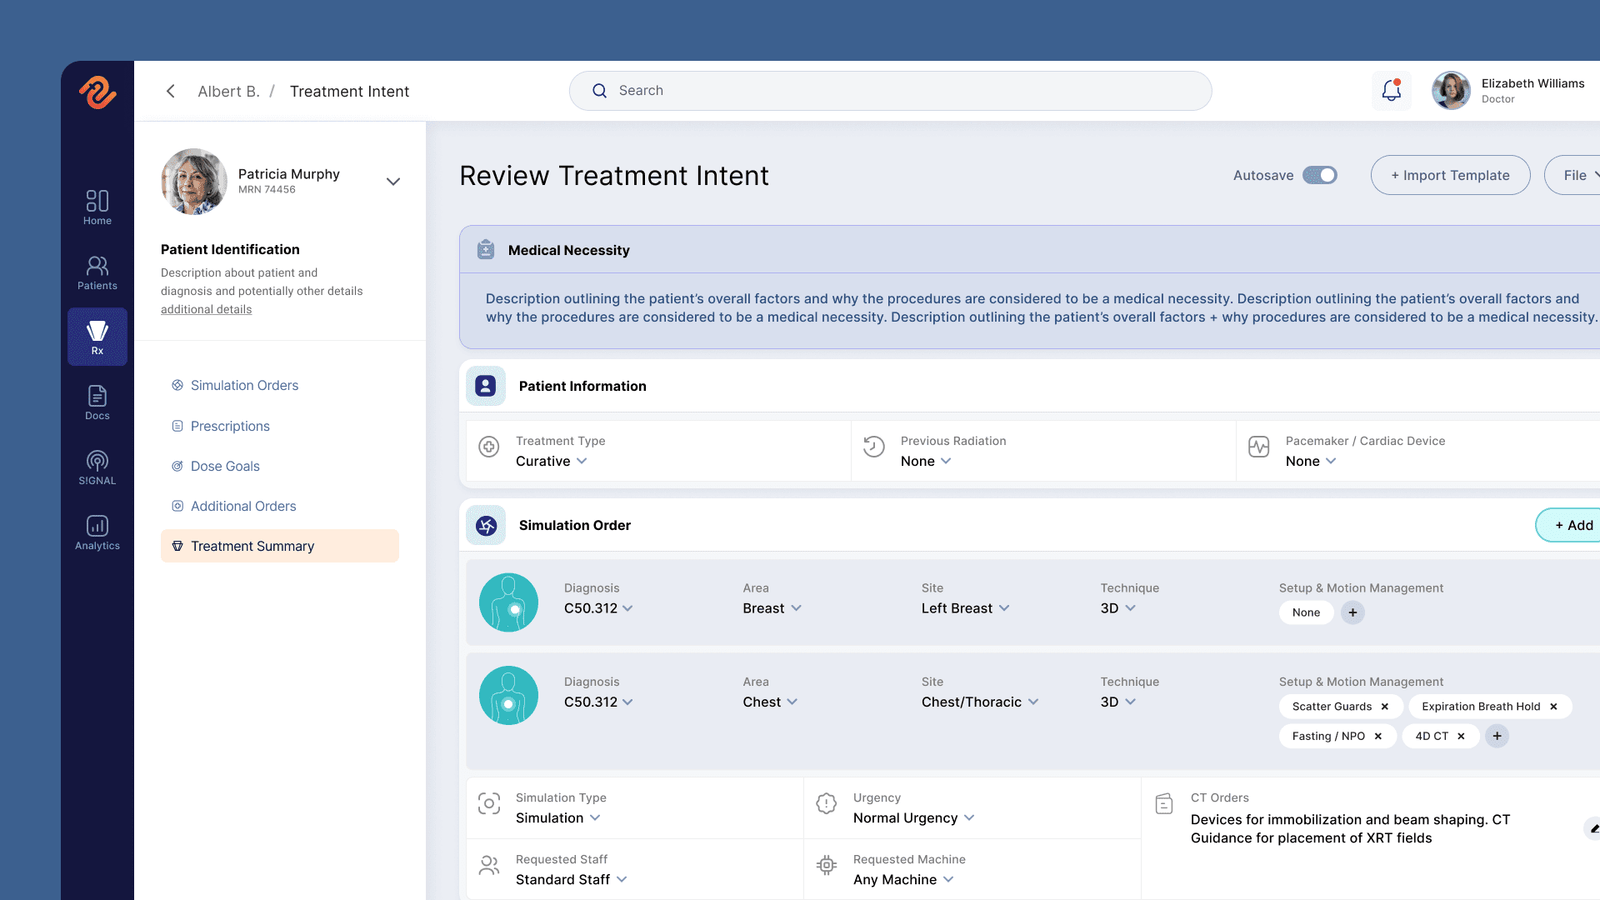This screenshot has height=900, width=1600.
Task: Open the Normal Urgency dropdown
Action: point(914,818)
